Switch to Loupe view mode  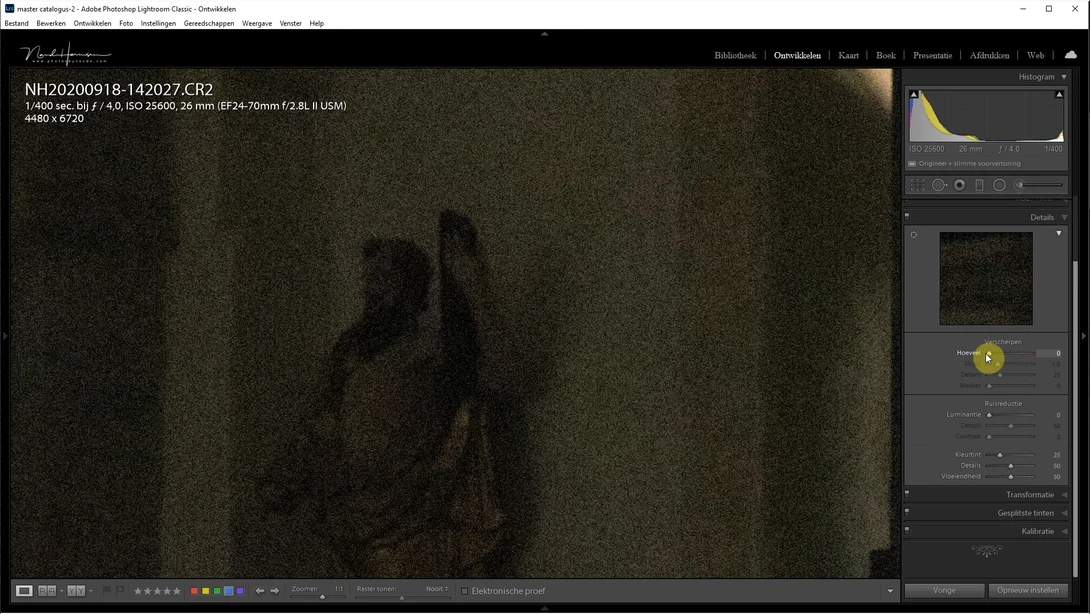click(x=24, y=590)
